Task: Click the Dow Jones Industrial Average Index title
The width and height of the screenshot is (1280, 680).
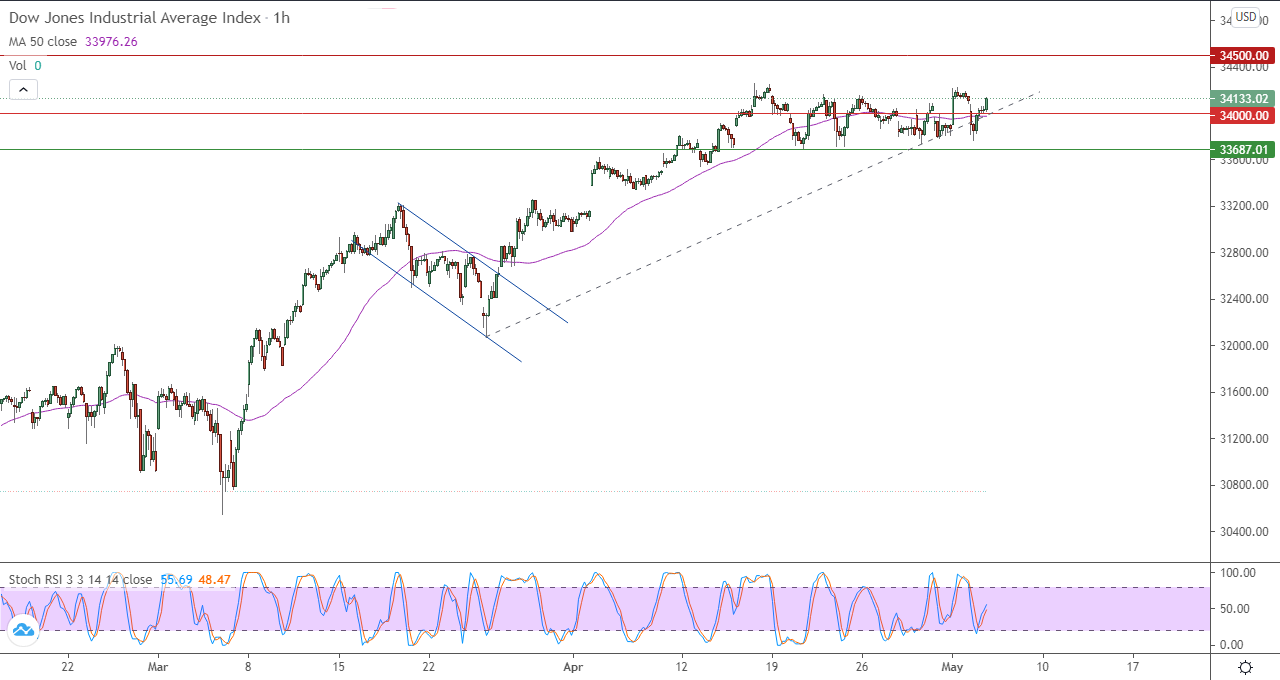Action: click(135, 18)
